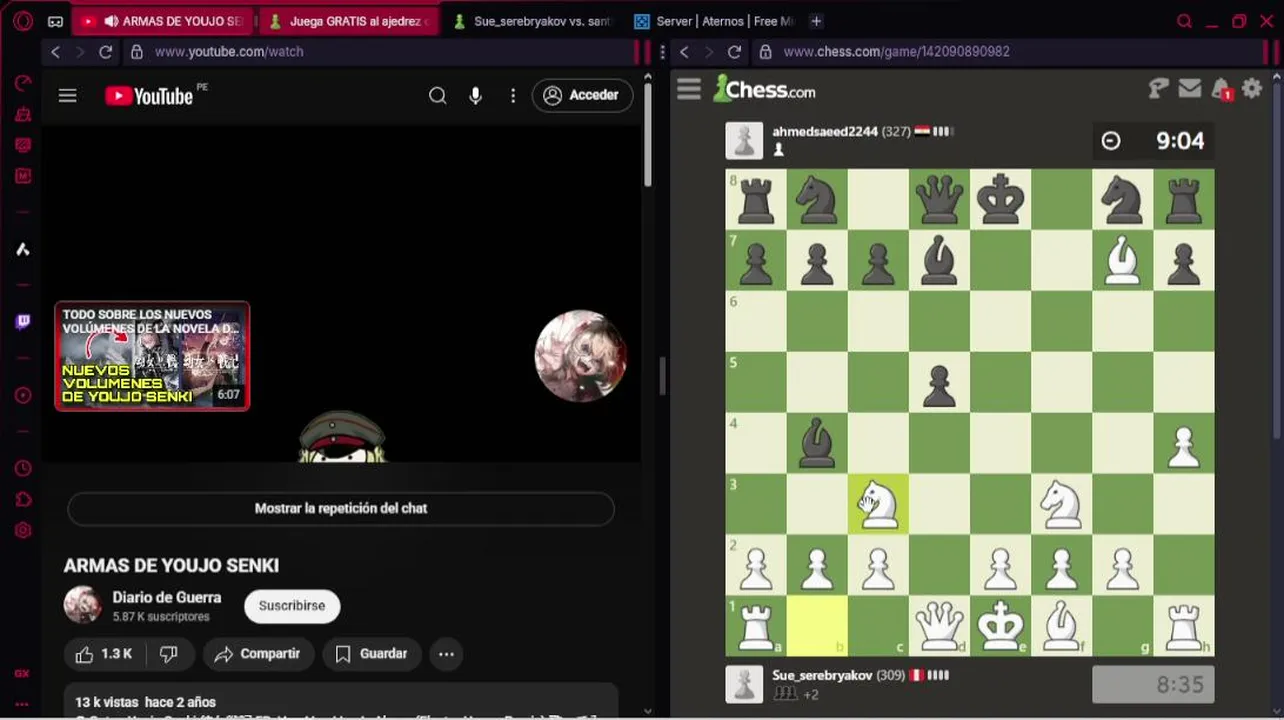1284x720 pixels.
Task: Open GX Control speedometer in sidebar
Action: 23,83
